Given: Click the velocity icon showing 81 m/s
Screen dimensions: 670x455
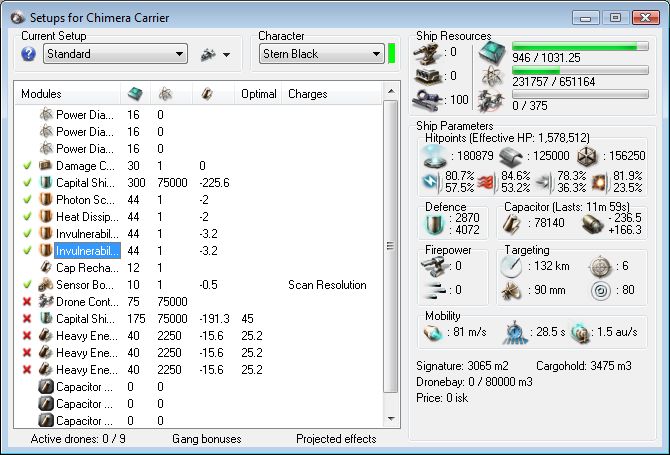Looking at the screenshot, I should point(433,332).
